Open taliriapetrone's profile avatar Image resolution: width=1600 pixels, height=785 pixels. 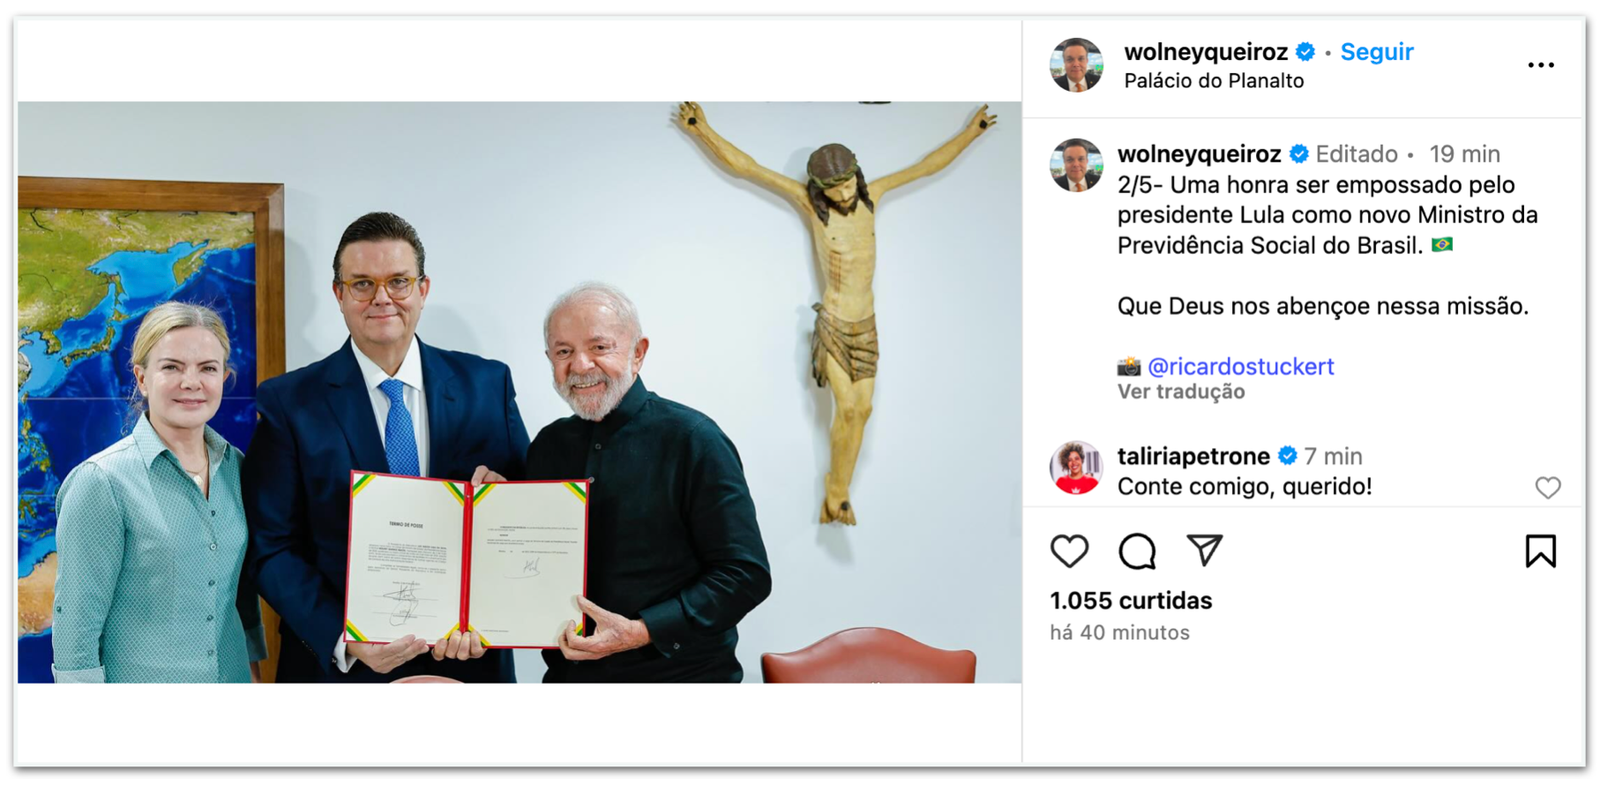pyautogui.click(x=1076, y=467)
